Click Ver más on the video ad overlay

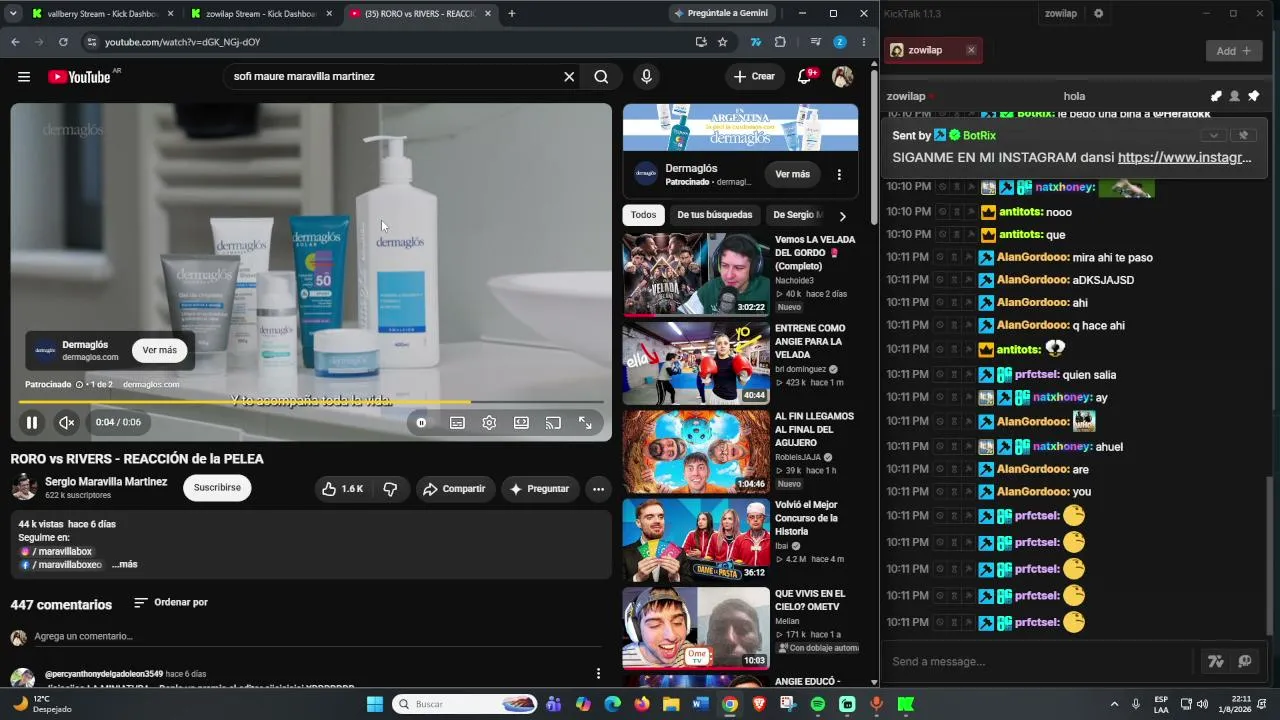tap(159, 351)
